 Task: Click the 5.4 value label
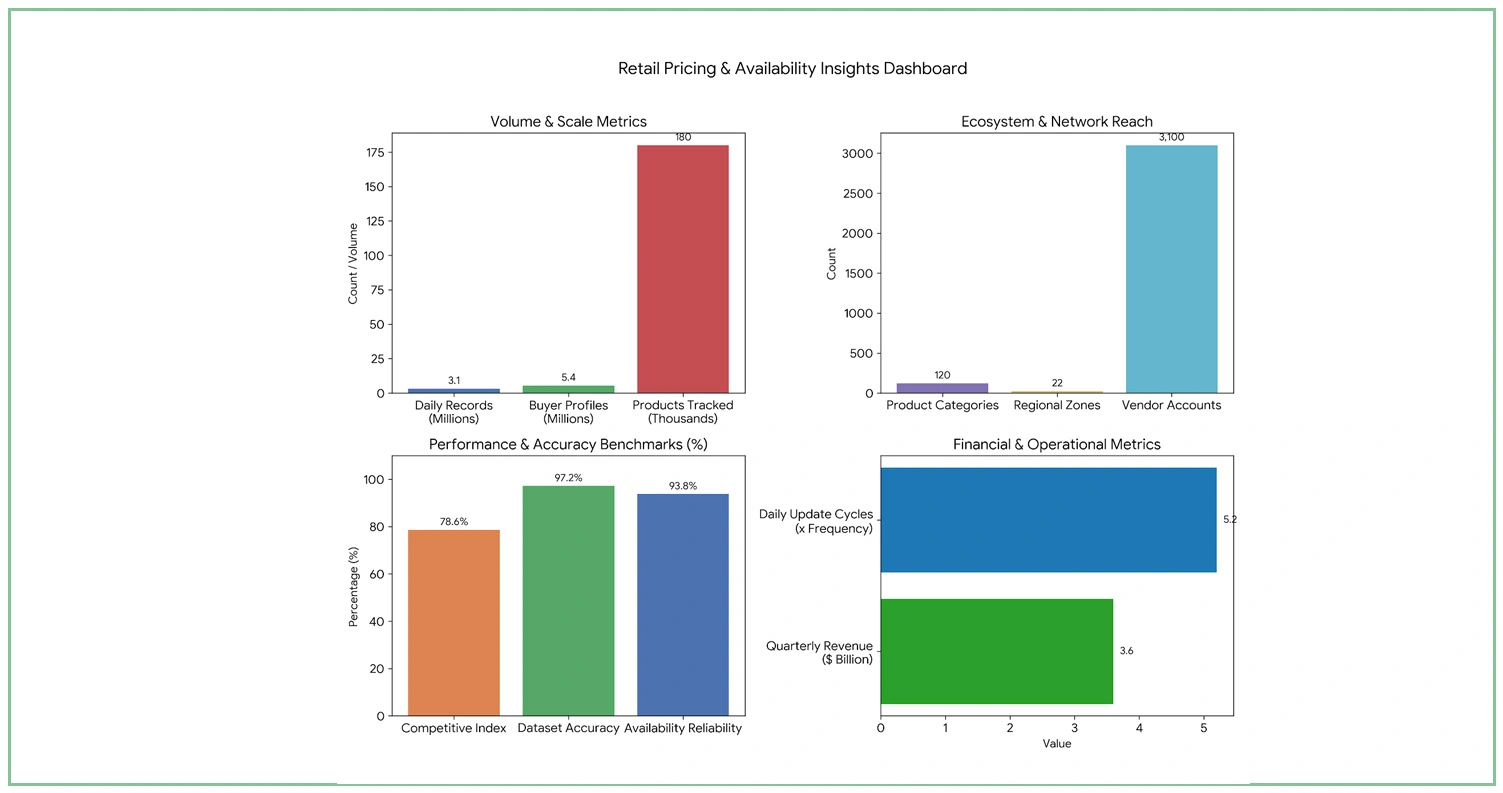point(568,377)
